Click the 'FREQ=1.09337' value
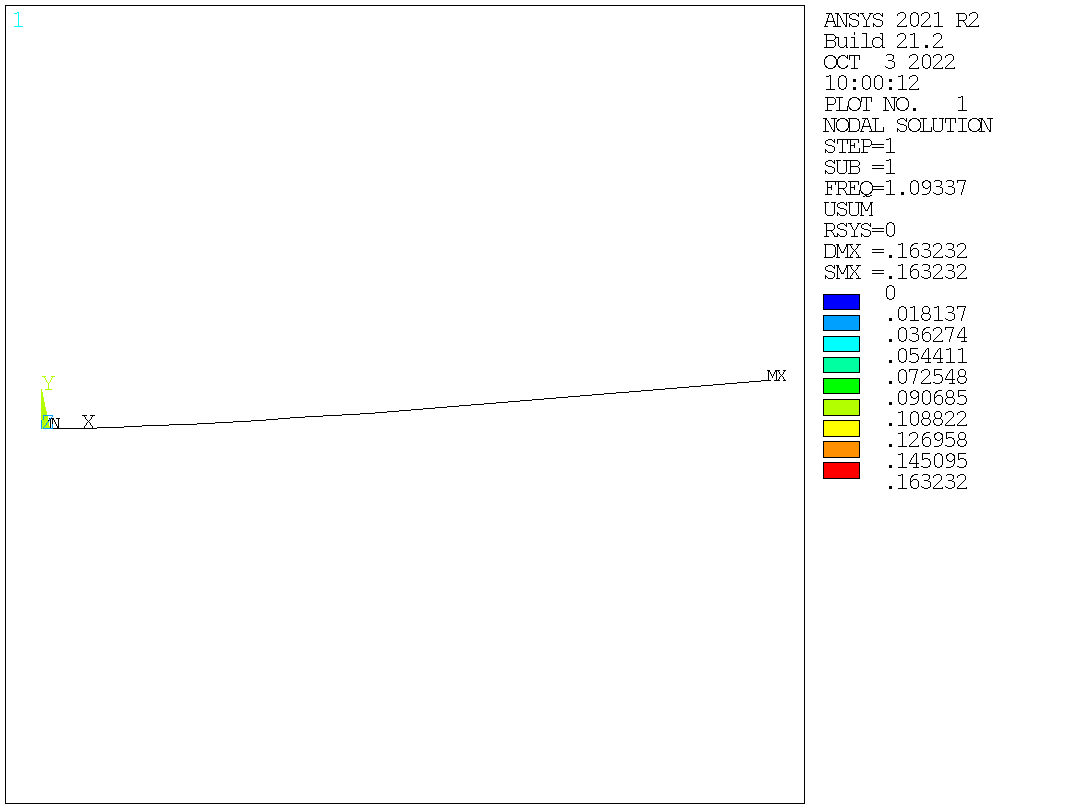 tap(896, 188)
